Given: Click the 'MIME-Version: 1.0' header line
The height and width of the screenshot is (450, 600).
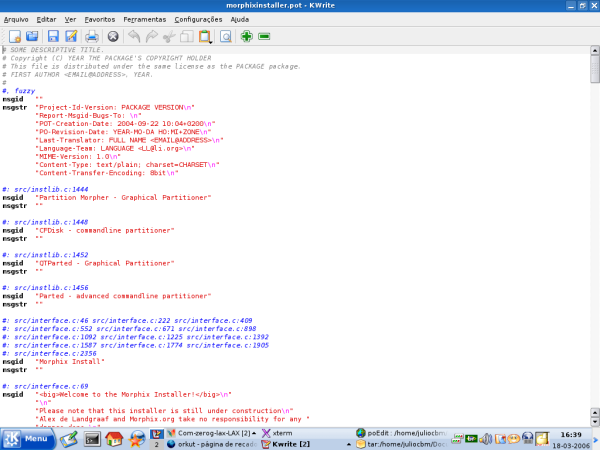Looking at the screenshot, I should coord(78,157).
